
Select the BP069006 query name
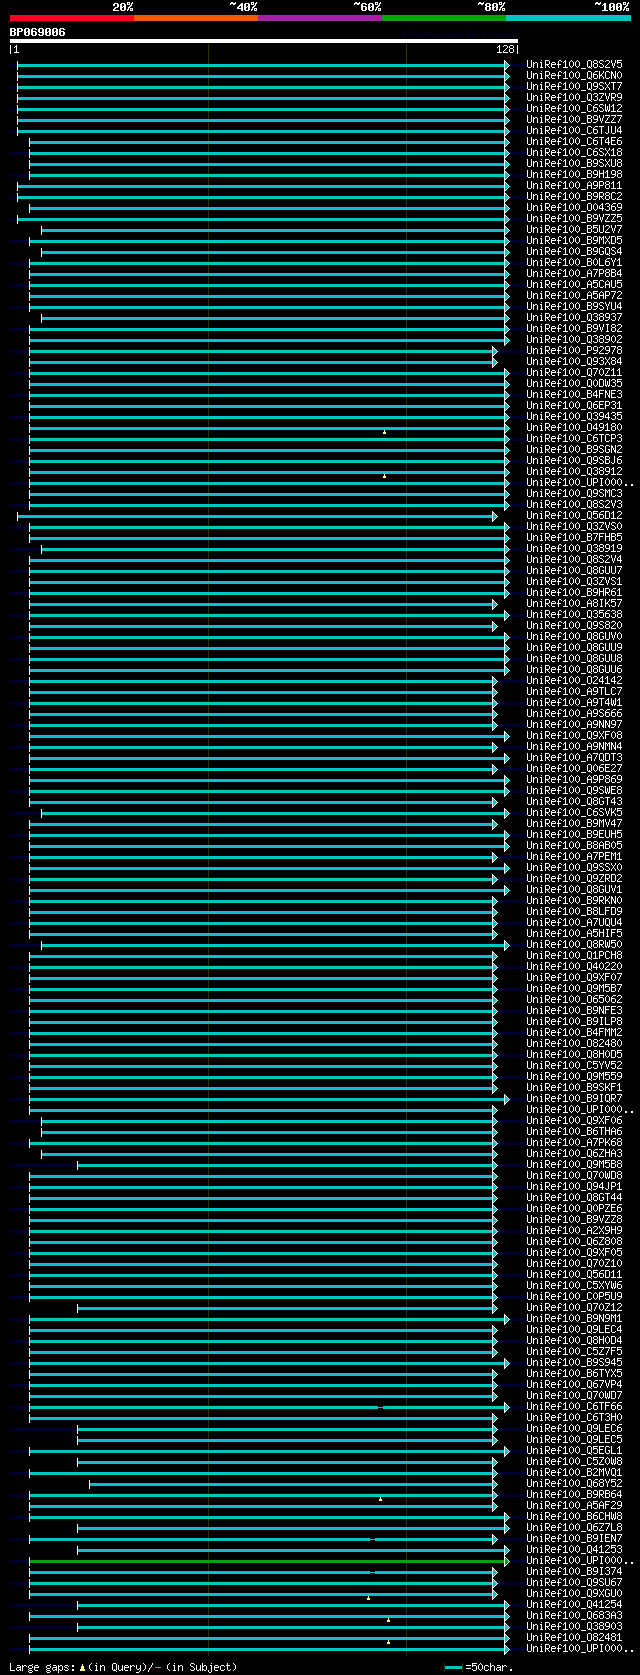[x=38, y=32]
